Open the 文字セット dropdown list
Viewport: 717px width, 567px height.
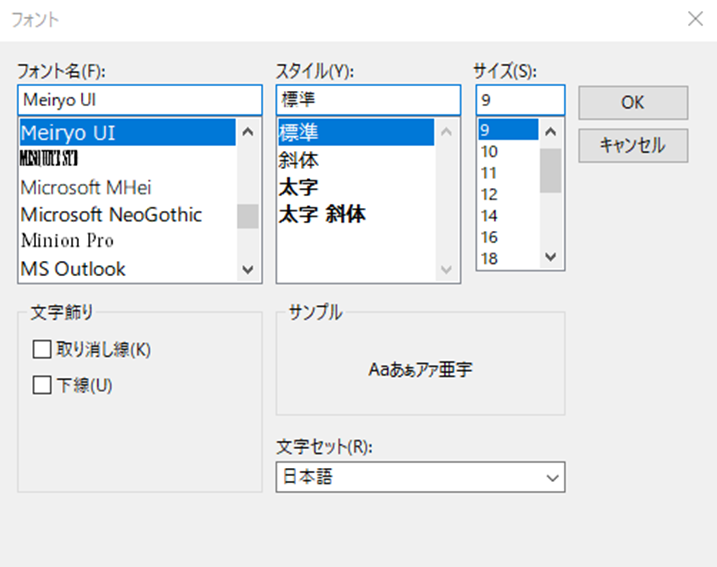420,478
